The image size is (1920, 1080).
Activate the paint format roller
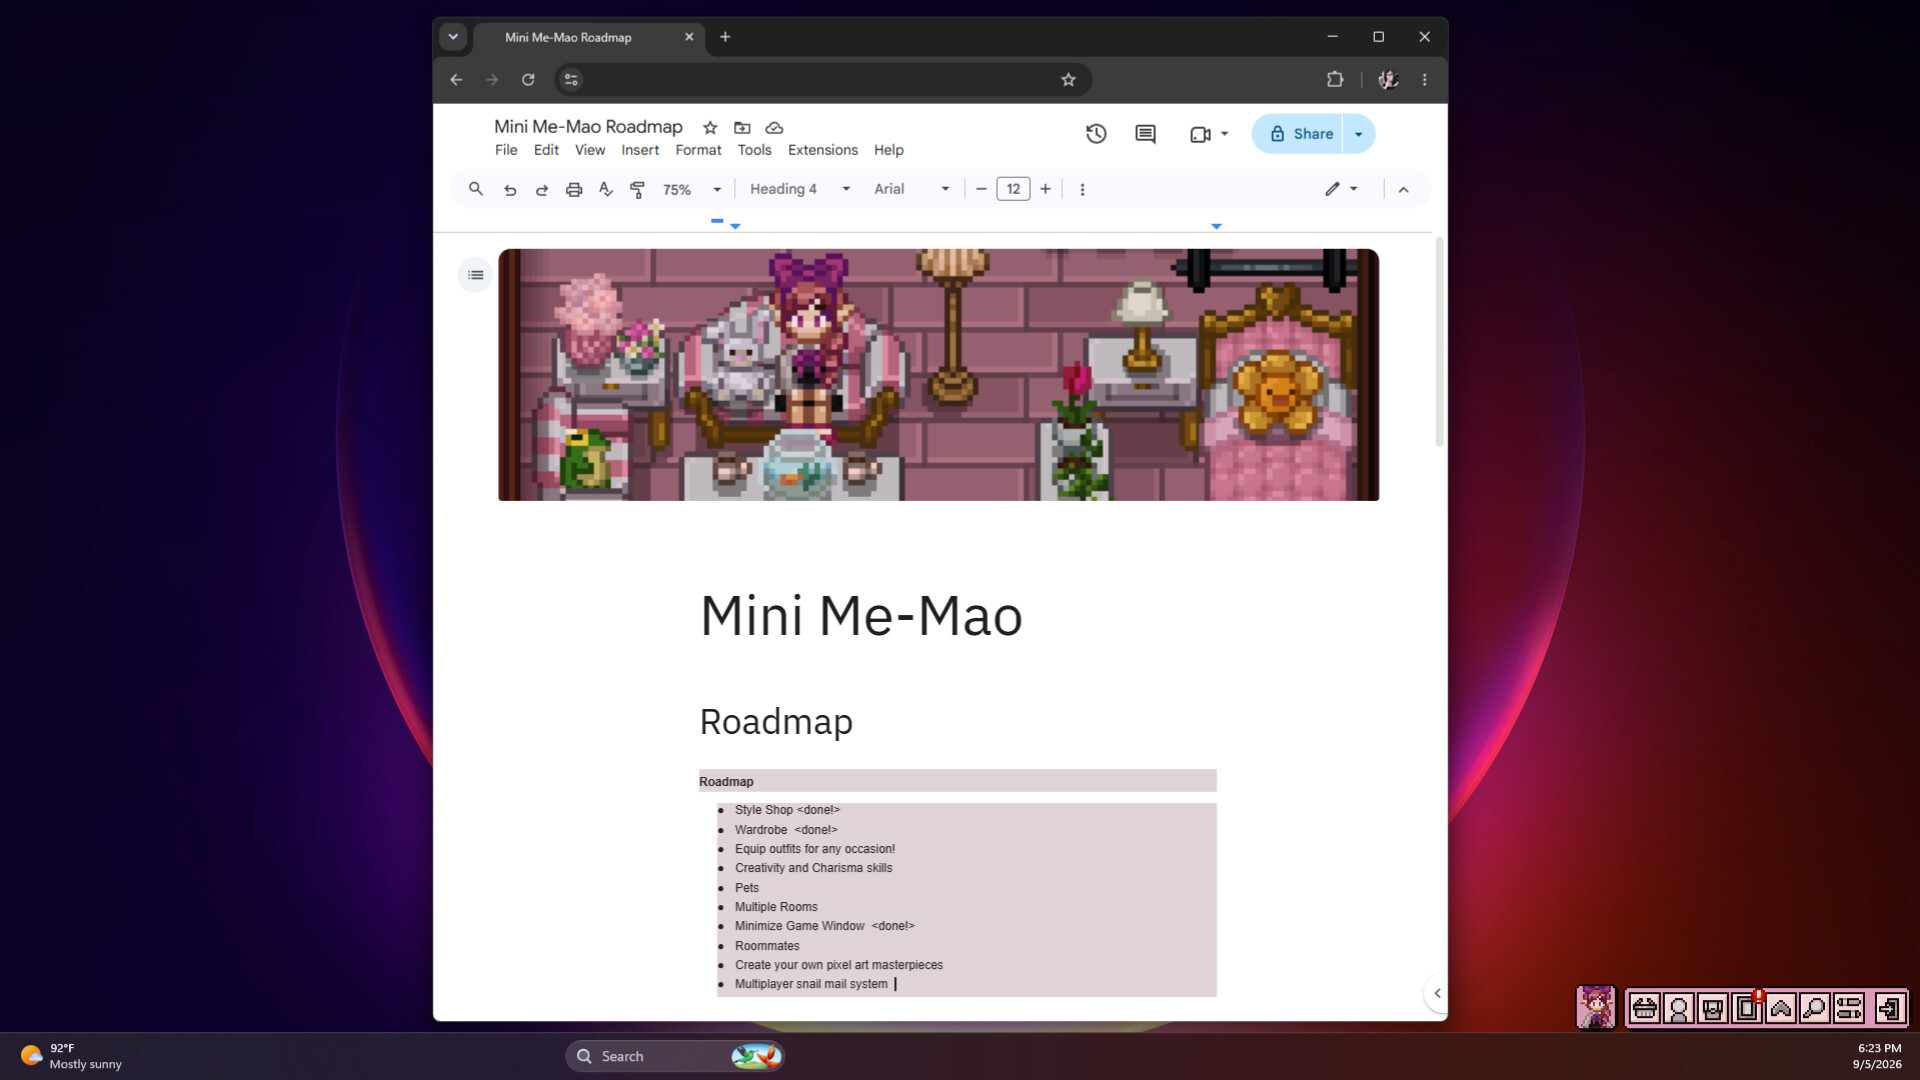point(637,189)
